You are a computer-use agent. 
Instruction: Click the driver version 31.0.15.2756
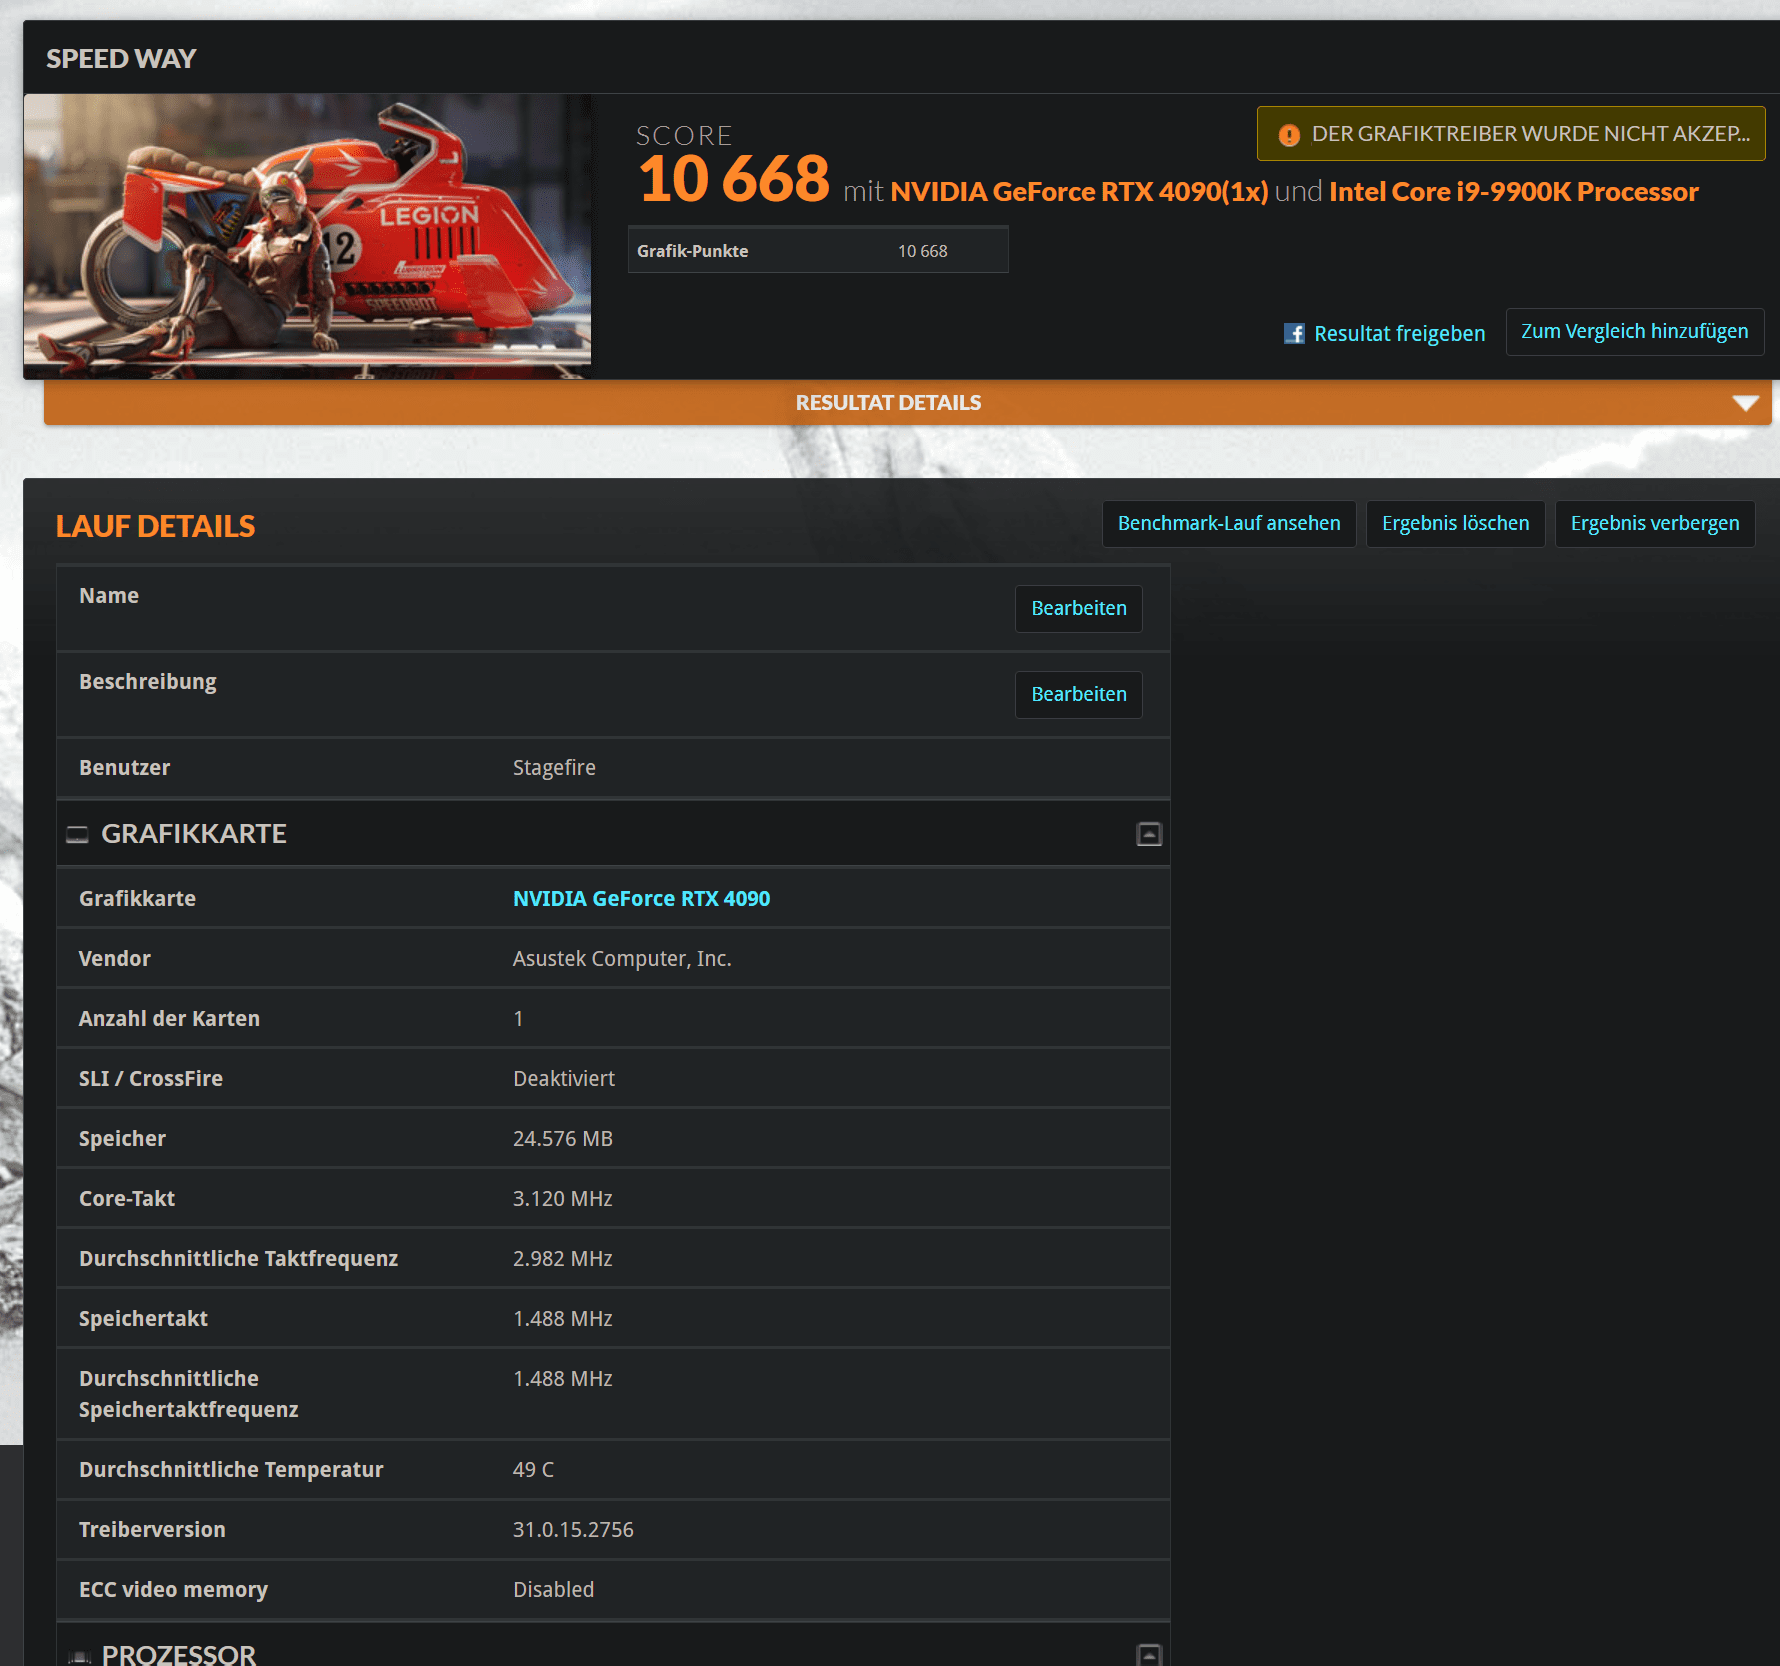pos(573,1530)
